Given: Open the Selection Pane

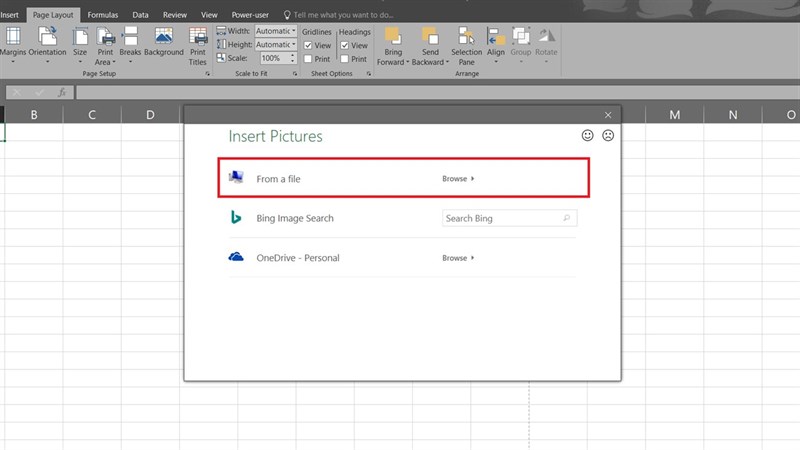Looking at the screenshot, I should (x=466, y=46).
